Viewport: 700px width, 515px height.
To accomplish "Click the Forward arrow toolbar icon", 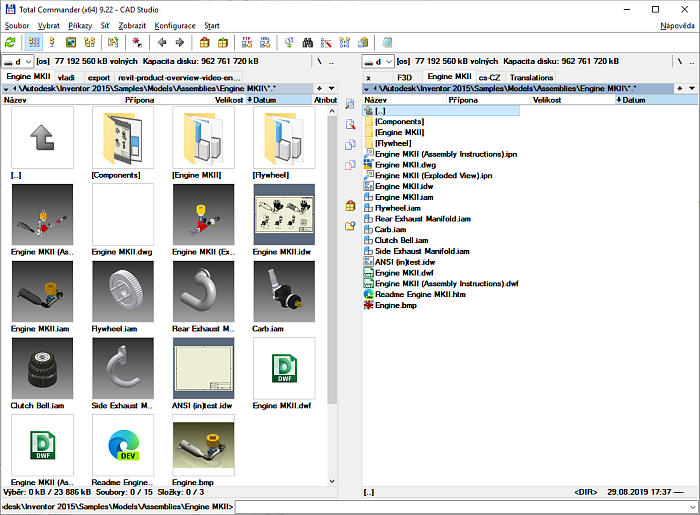I will [180, 42].
